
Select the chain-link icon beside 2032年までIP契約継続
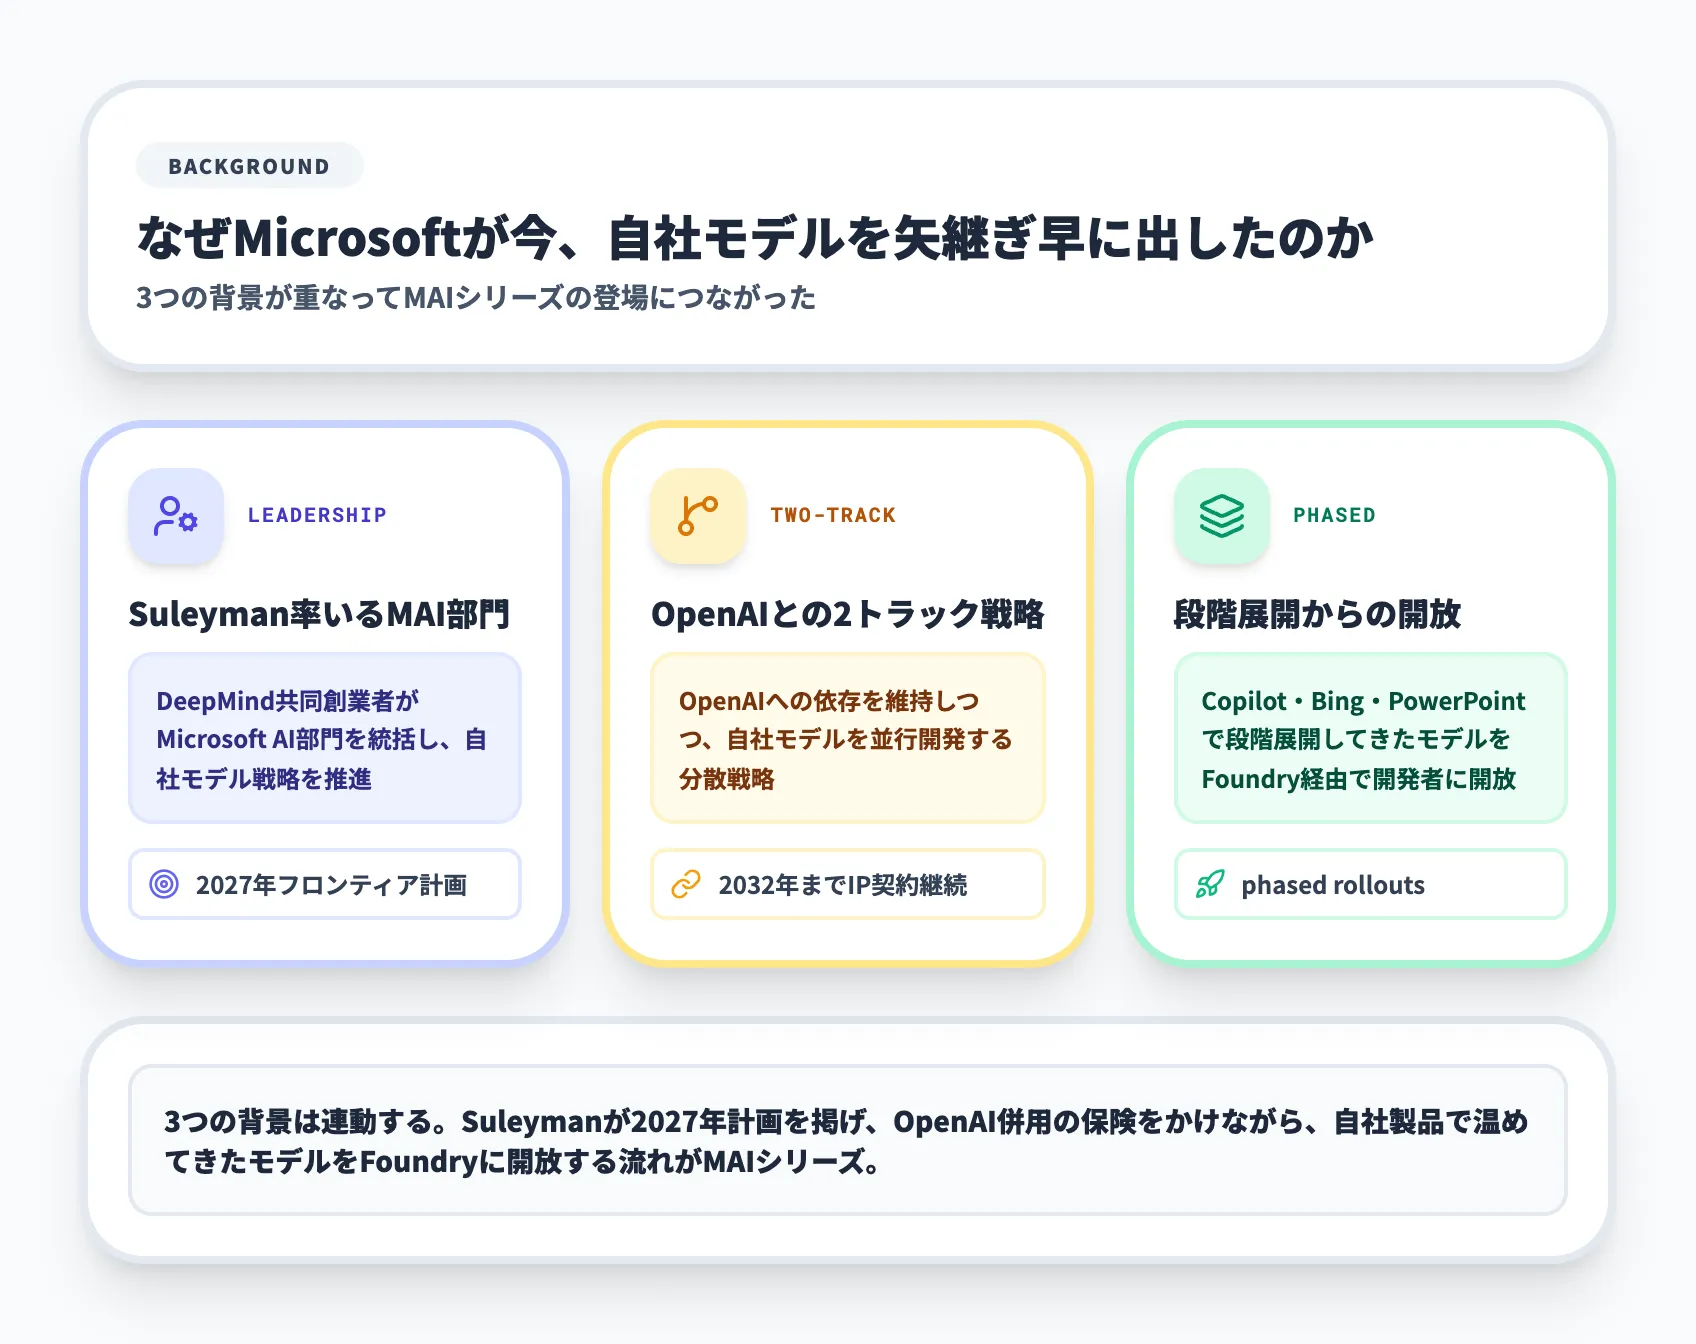686,884
